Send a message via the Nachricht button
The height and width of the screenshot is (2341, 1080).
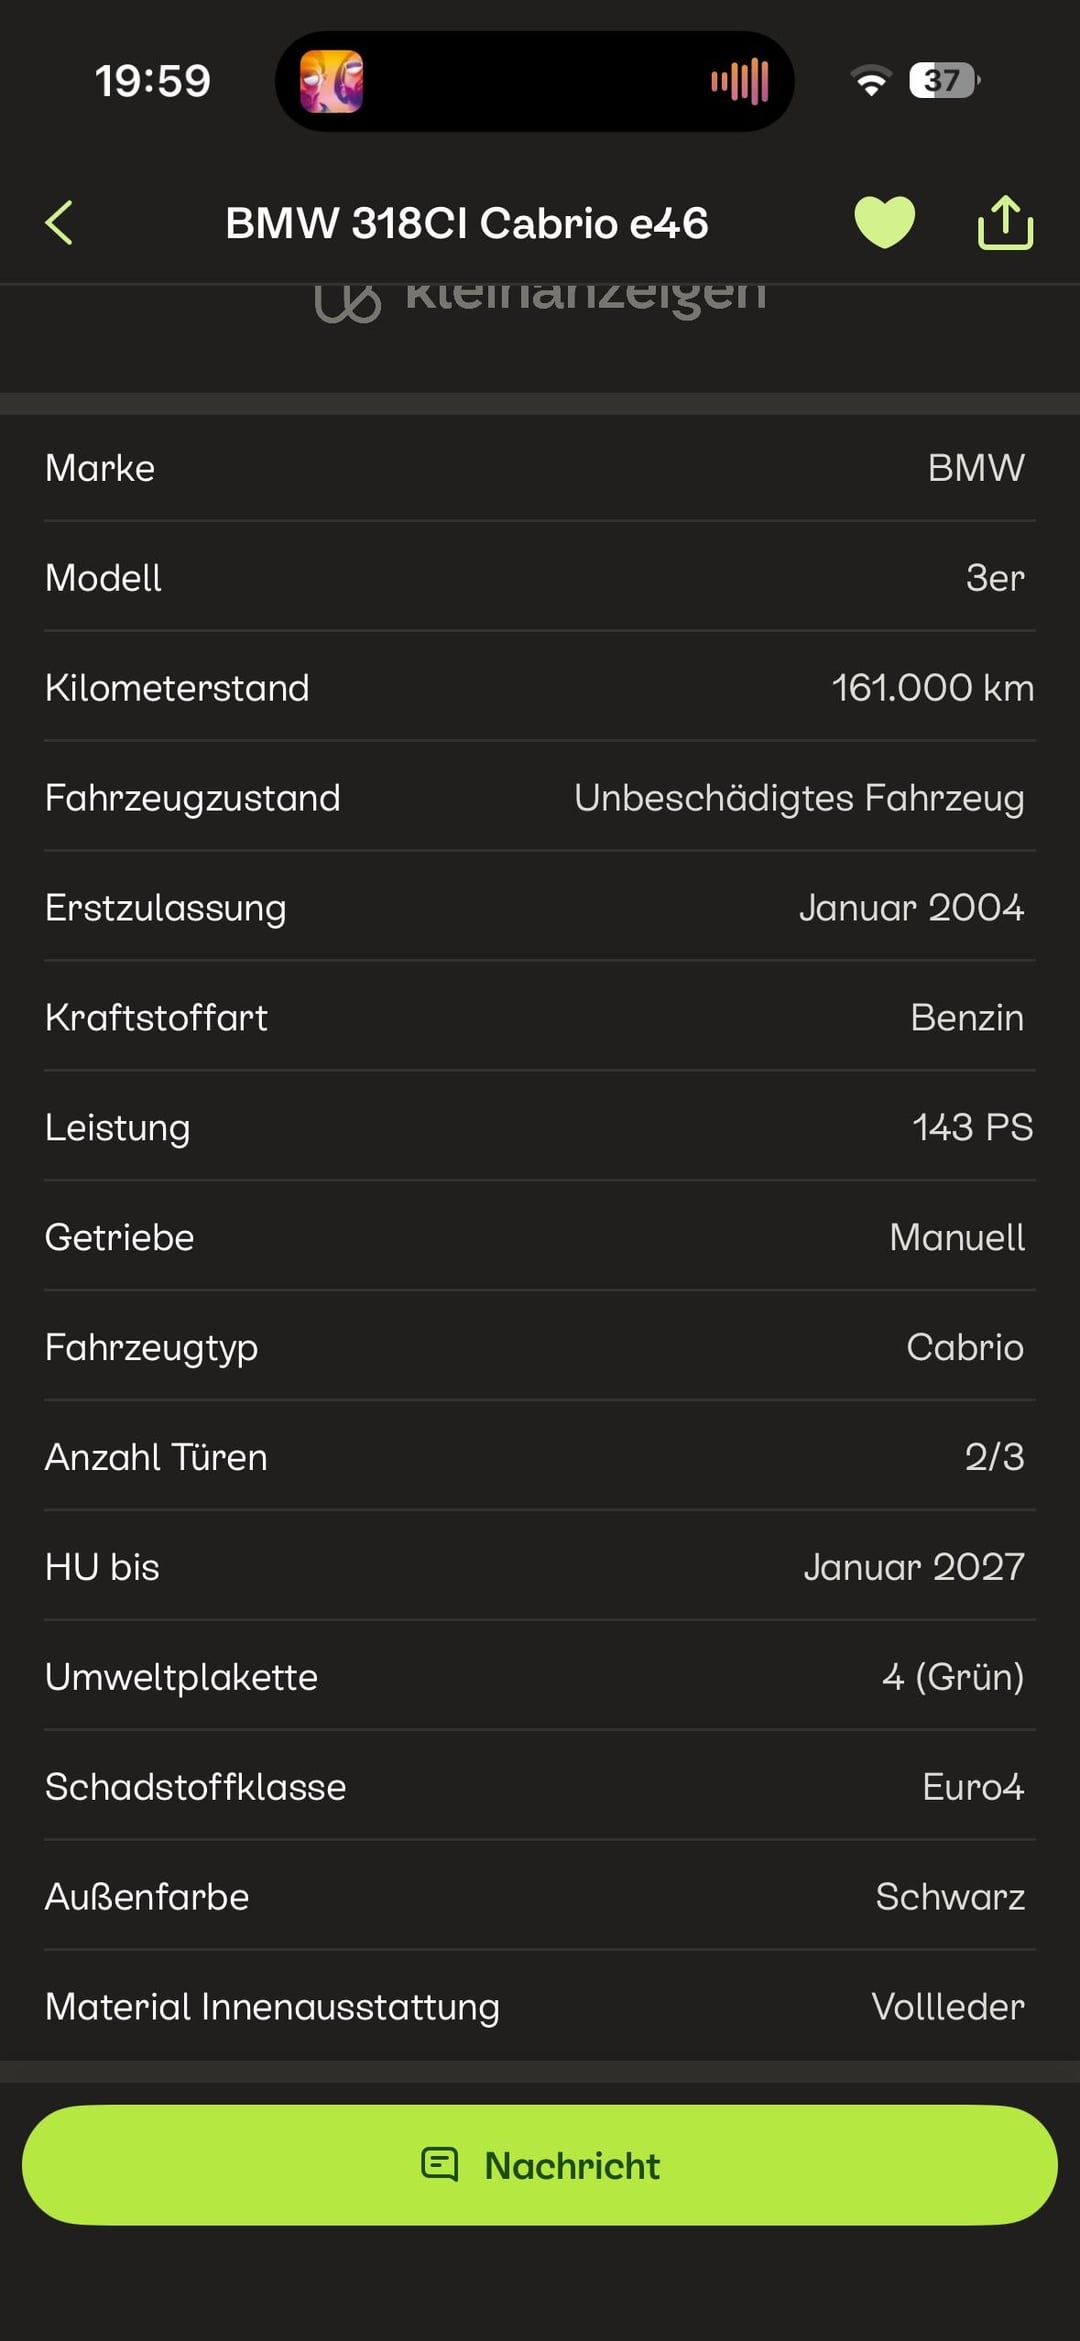pos(540,2164)
